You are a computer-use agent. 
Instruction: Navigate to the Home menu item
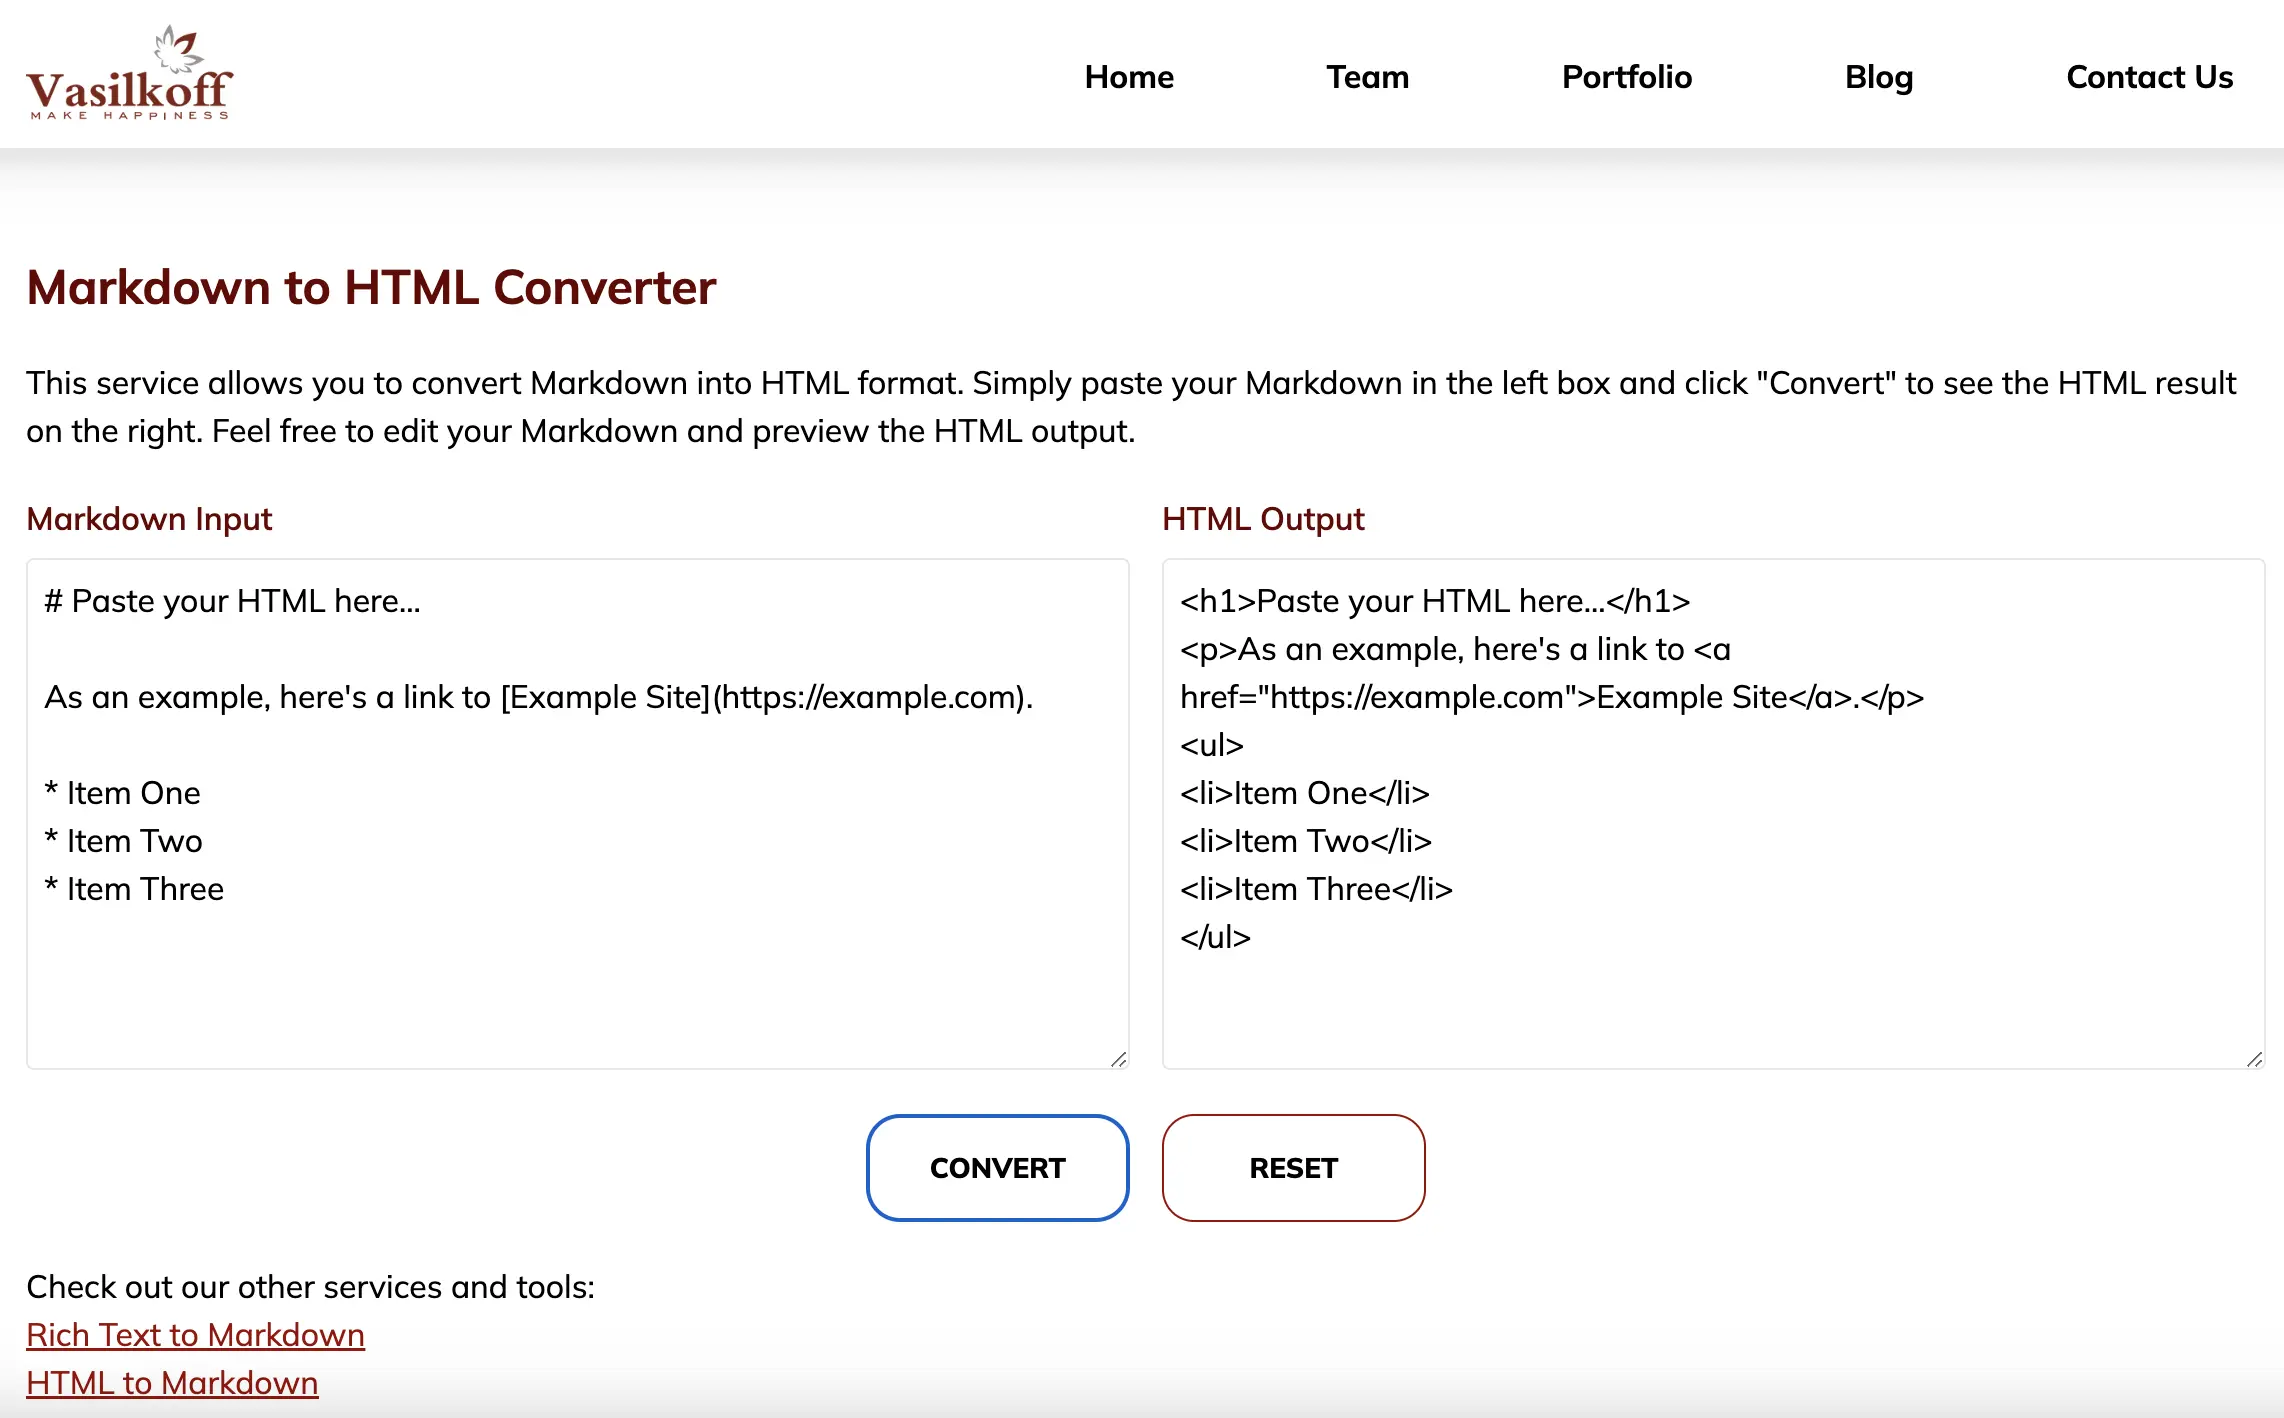[x=1127, y=75]
